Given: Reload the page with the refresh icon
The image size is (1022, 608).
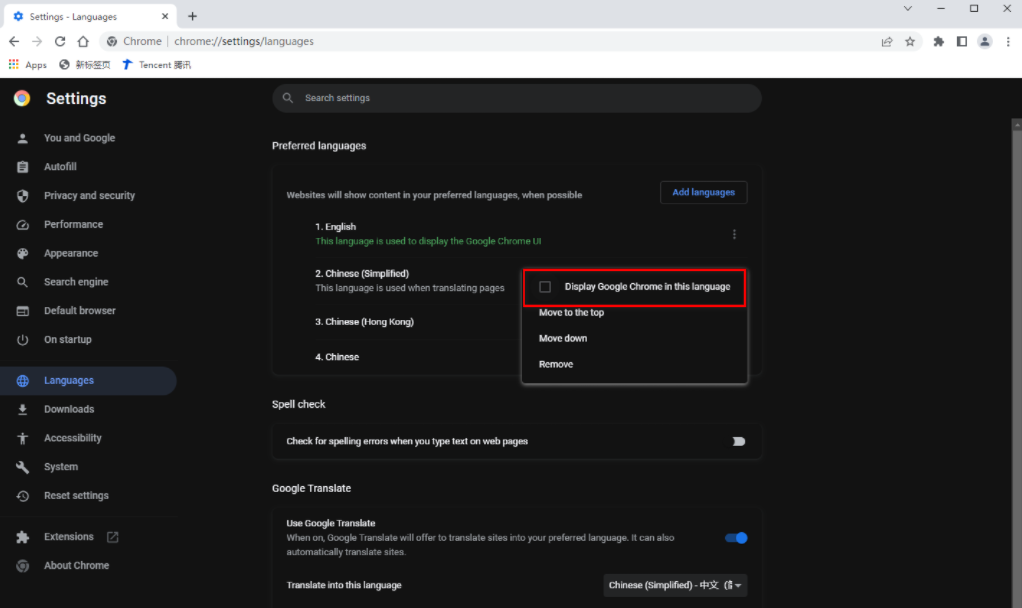Looking at the screenshot, I should pos(60,41).
